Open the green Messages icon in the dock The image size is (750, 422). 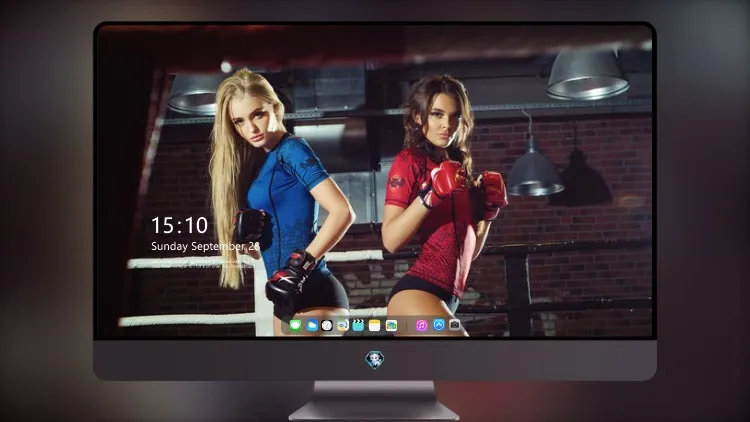click(x=296, y=325)
